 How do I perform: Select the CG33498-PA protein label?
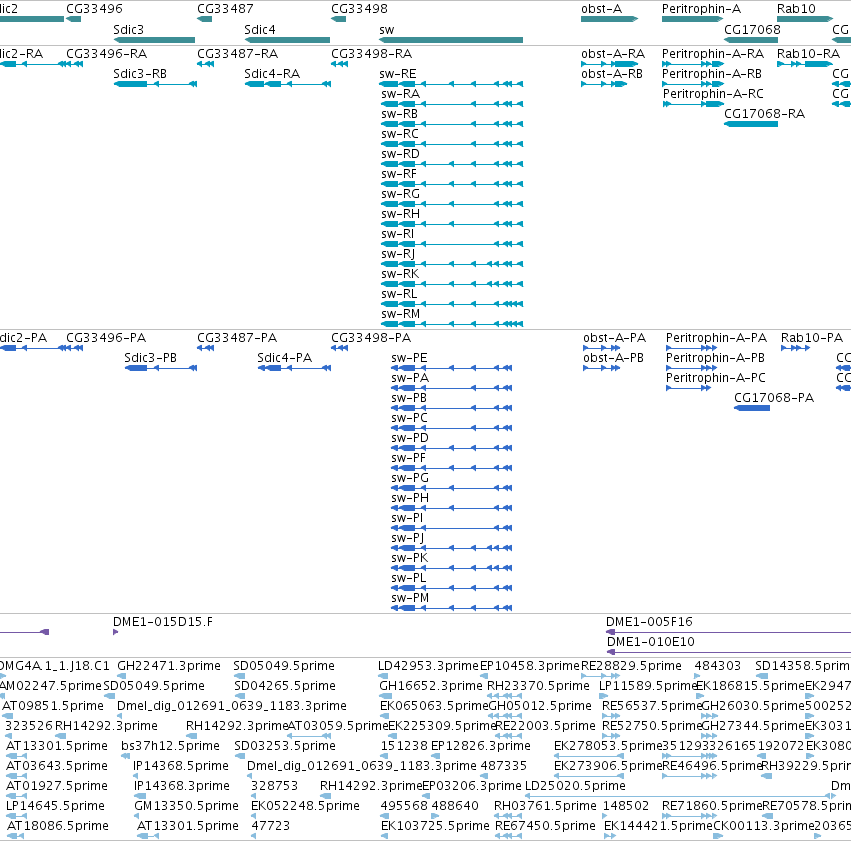tap(371, 338)
